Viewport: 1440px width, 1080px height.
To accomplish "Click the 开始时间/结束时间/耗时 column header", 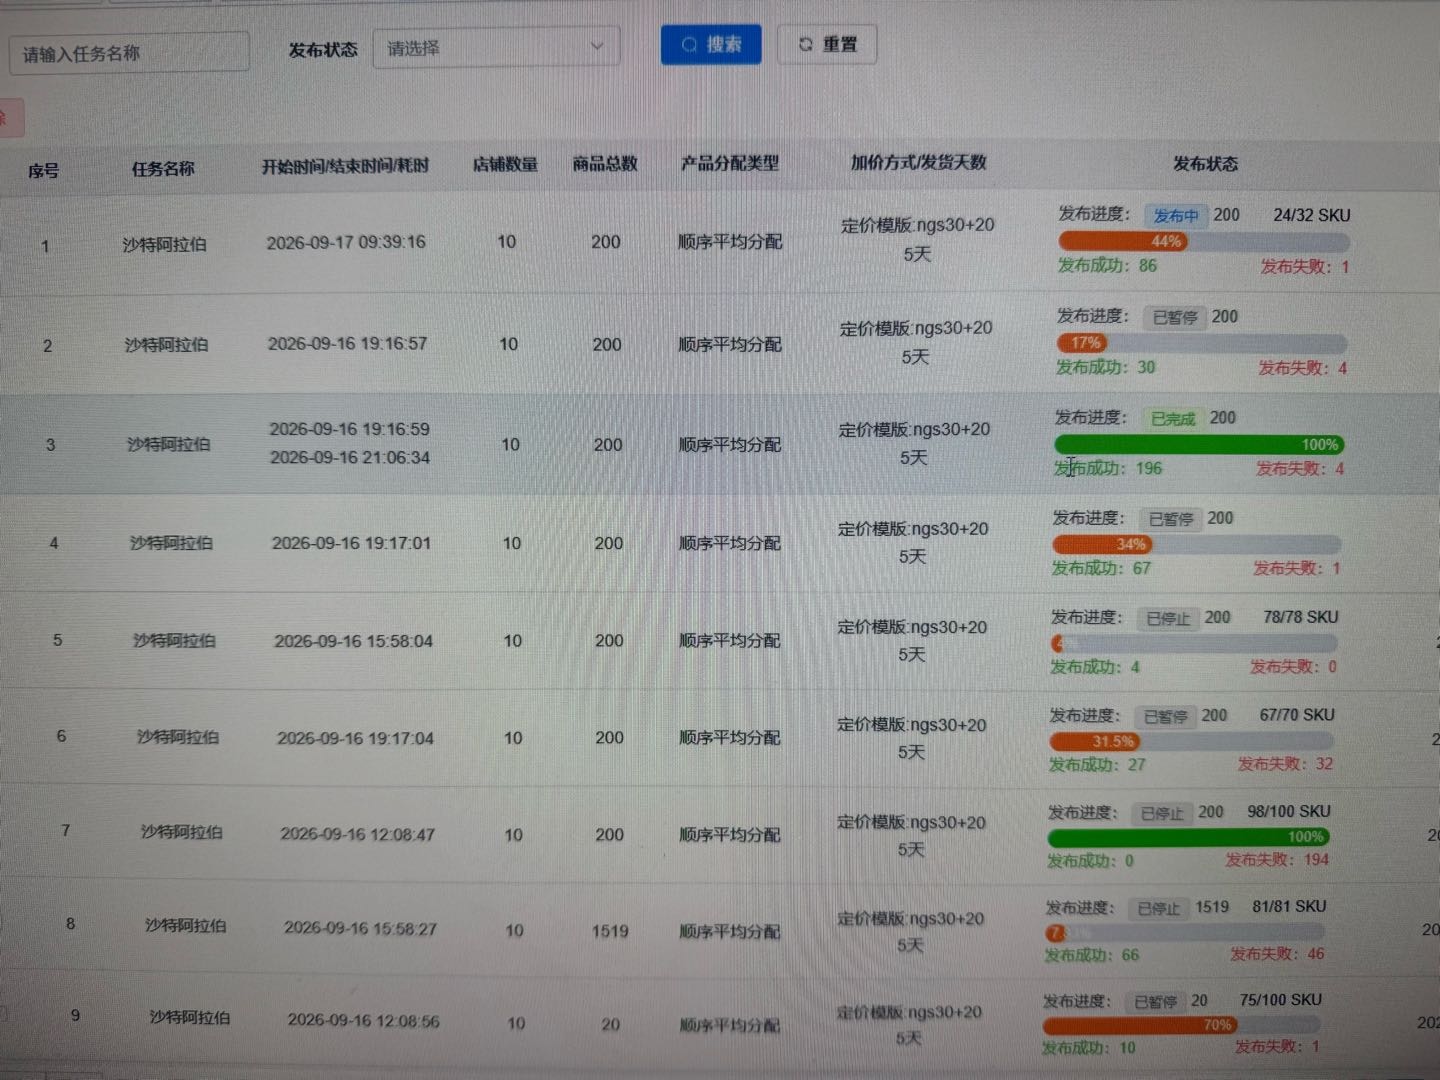I will coord(345,166).
